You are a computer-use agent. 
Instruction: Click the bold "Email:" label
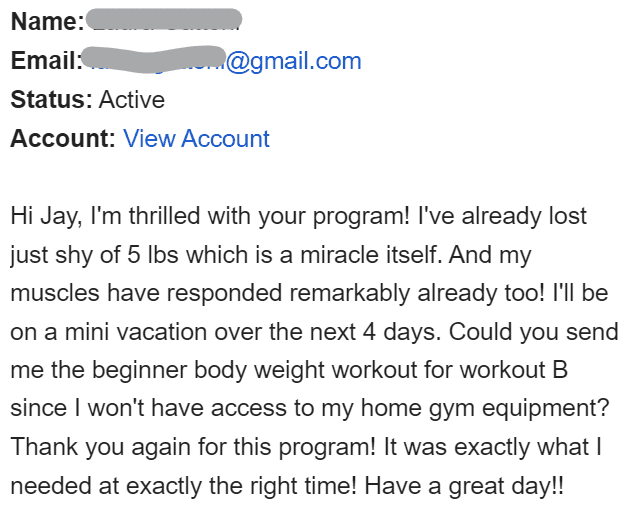(46, 62)
